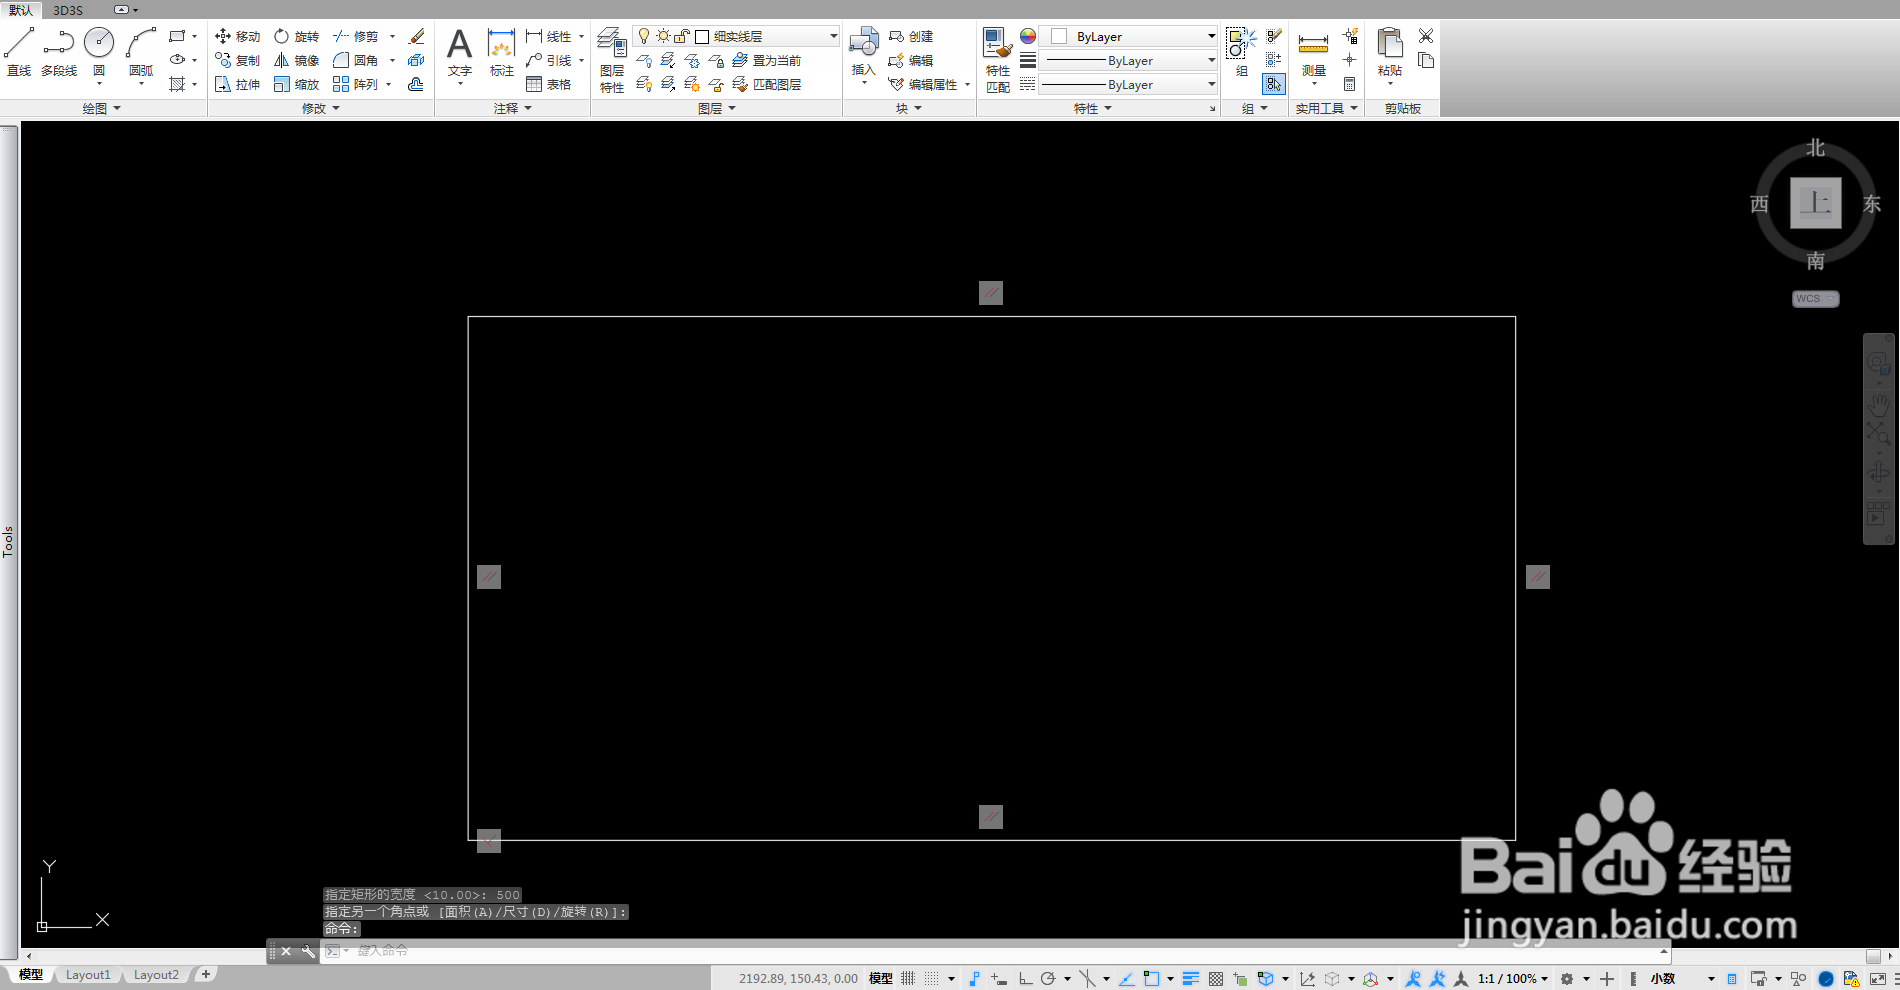Select the 多段线 (Polyline) tool
Image resolution: width=1900 pixels, height=990 pixels.
pos(59,52)
